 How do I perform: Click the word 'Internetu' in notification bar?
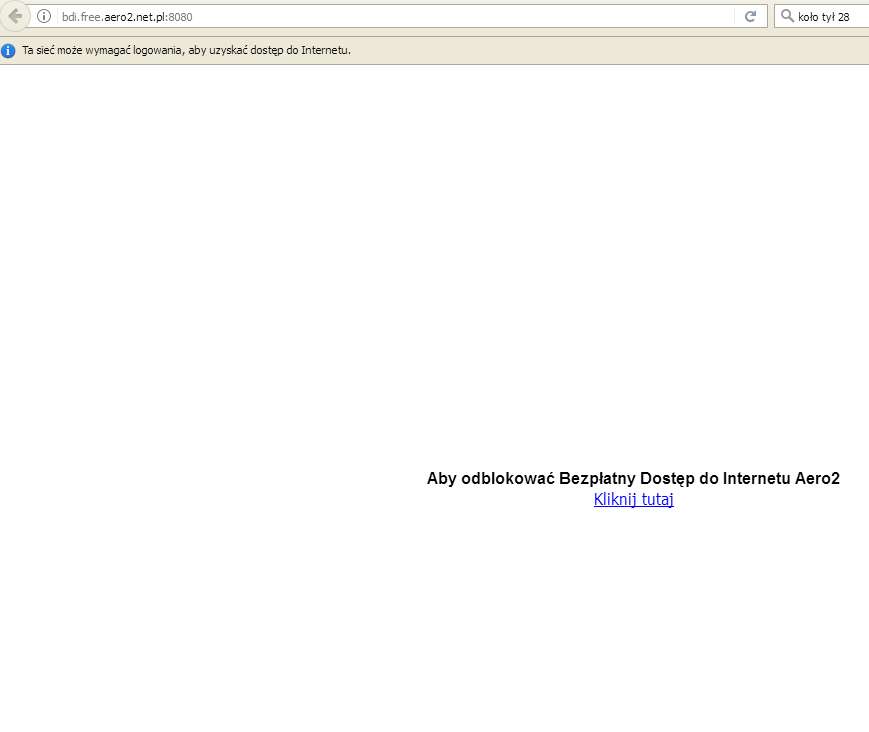[x=325, y=51]
